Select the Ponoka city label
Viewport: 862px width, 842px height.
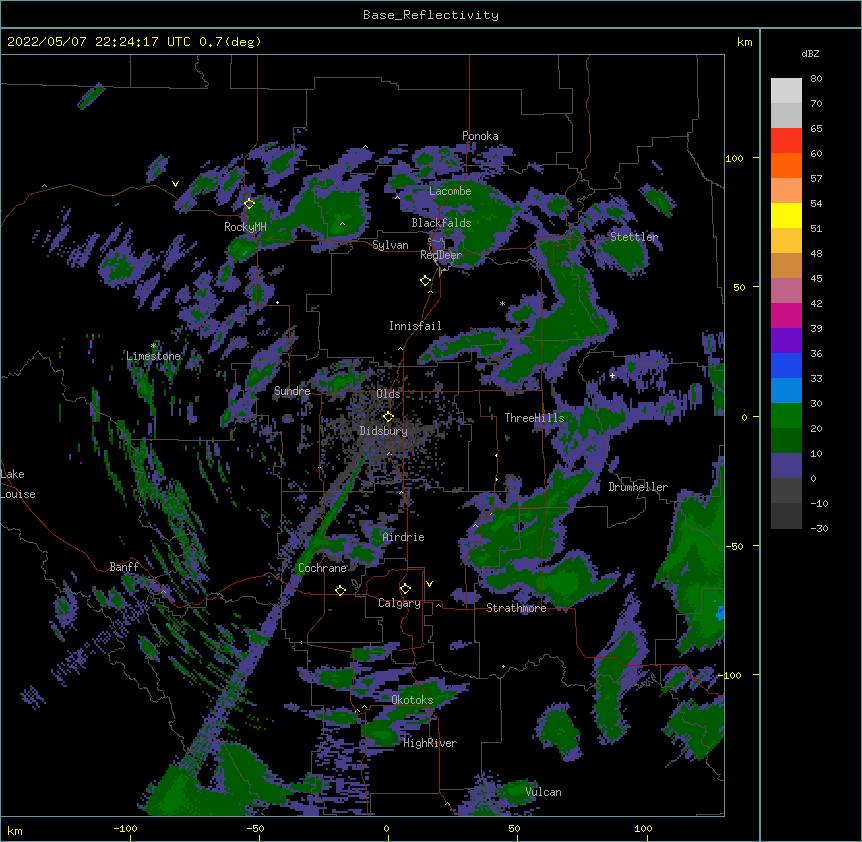point(480,136)
